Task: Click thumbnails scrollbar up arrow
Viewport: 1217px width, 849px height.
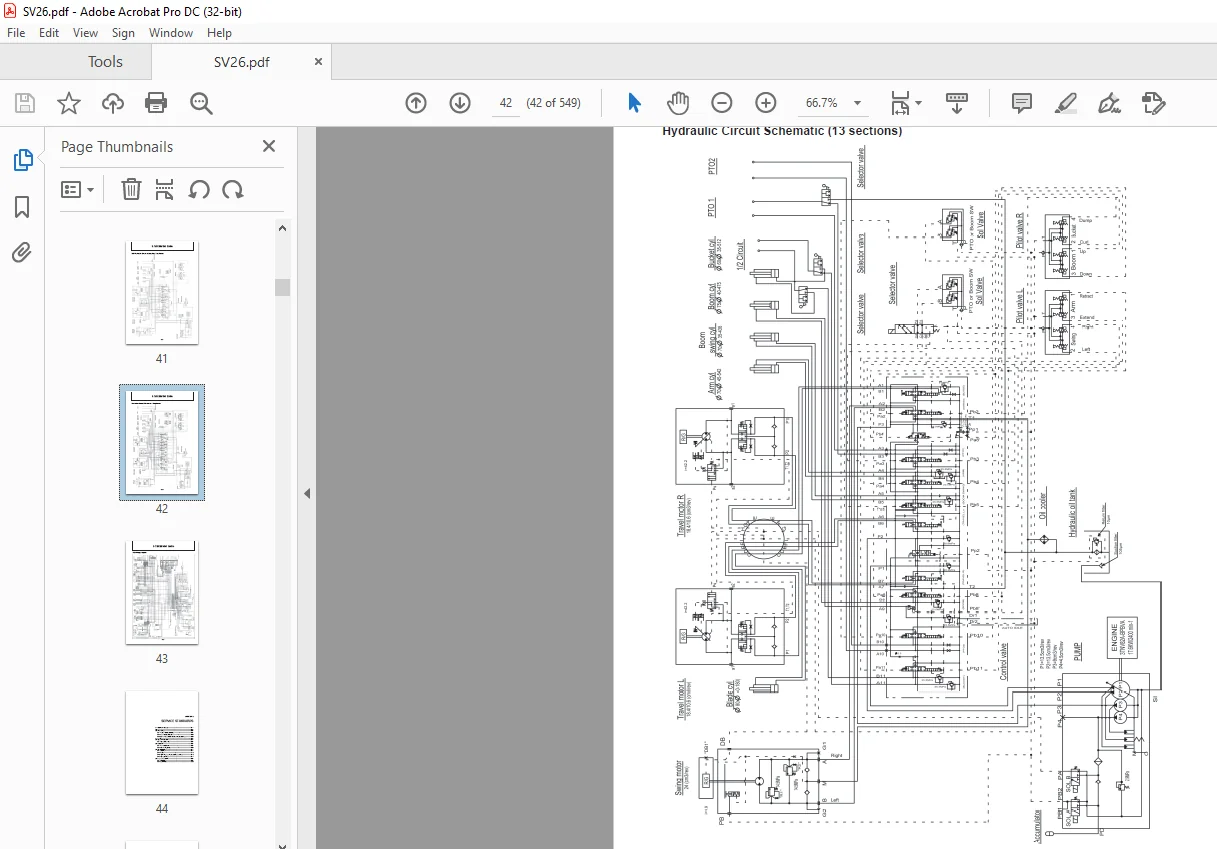Action: click(x=282, y=229)
